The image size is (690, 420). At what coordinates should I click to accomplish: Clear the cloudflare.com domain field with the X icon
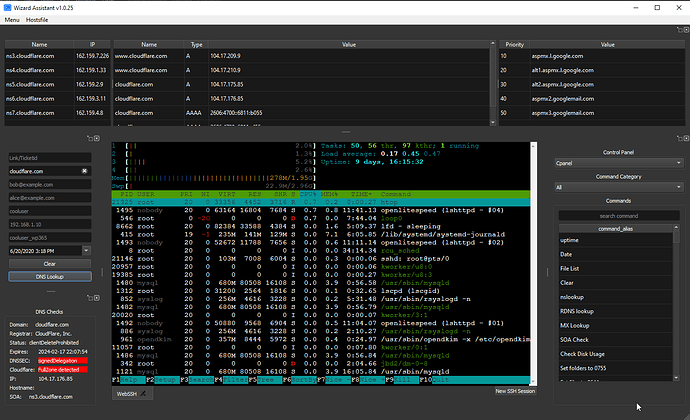coord(84,171)
